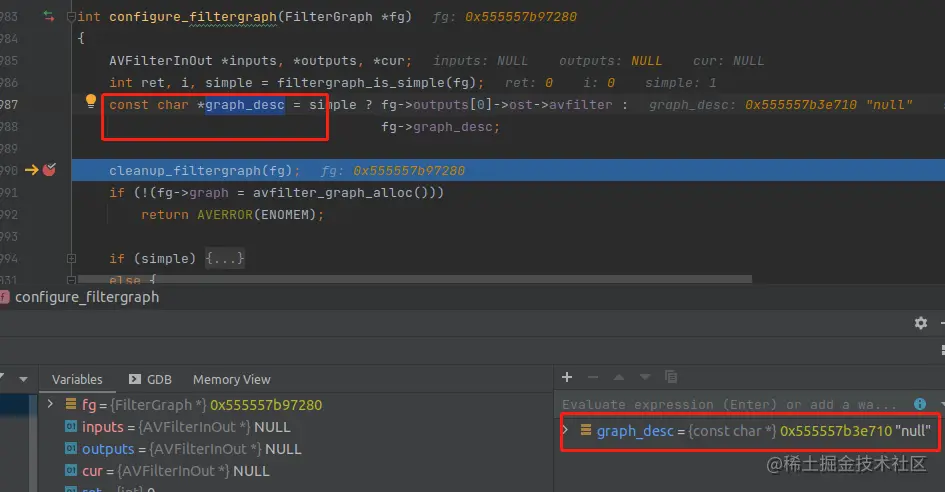Open the dropdown arrow left of Variables tab

(24, 379)
